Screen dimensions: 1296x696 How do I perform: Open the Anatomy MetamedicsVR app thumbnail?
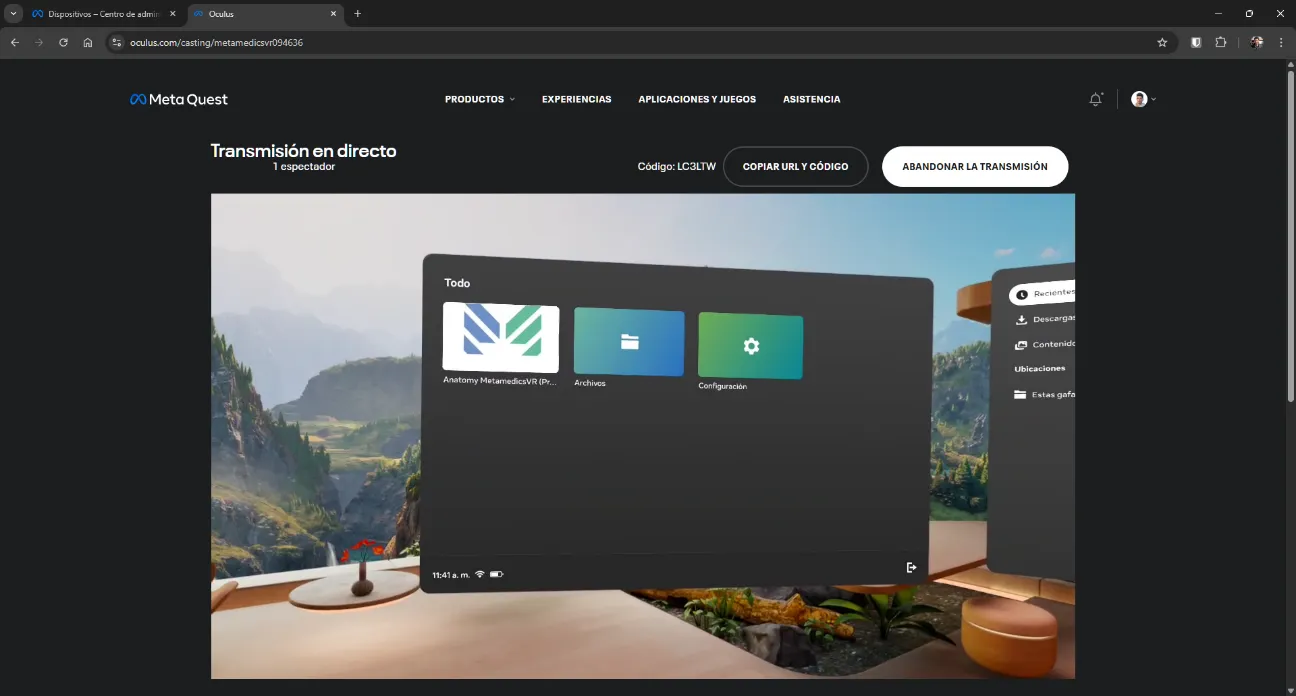[501, 337]
